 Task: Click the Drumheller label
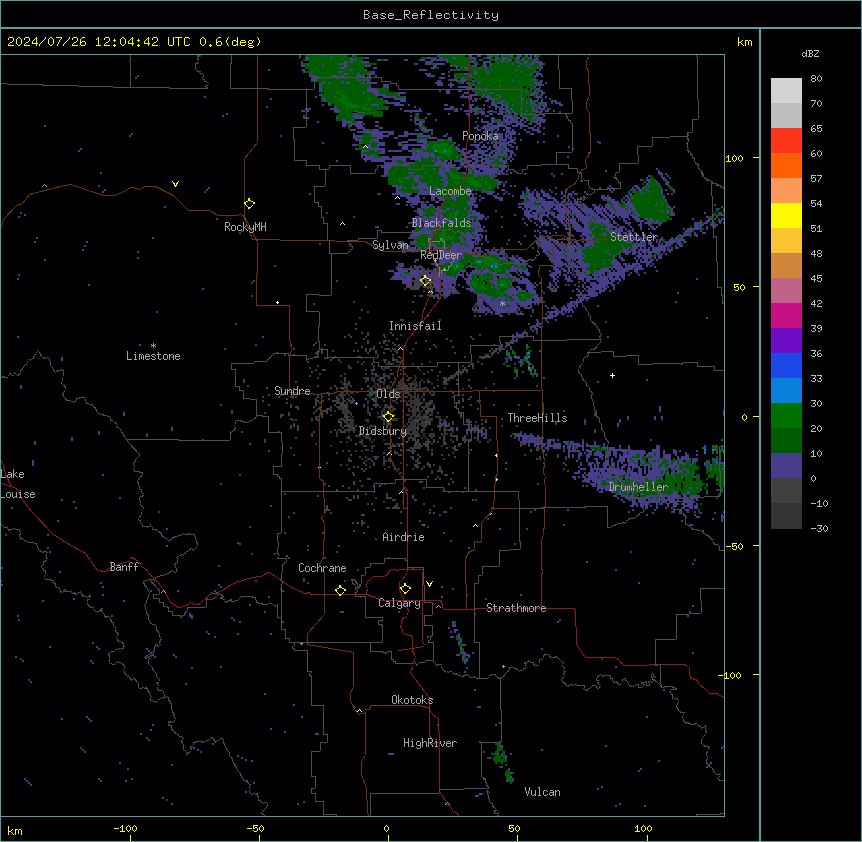[638, 487]
